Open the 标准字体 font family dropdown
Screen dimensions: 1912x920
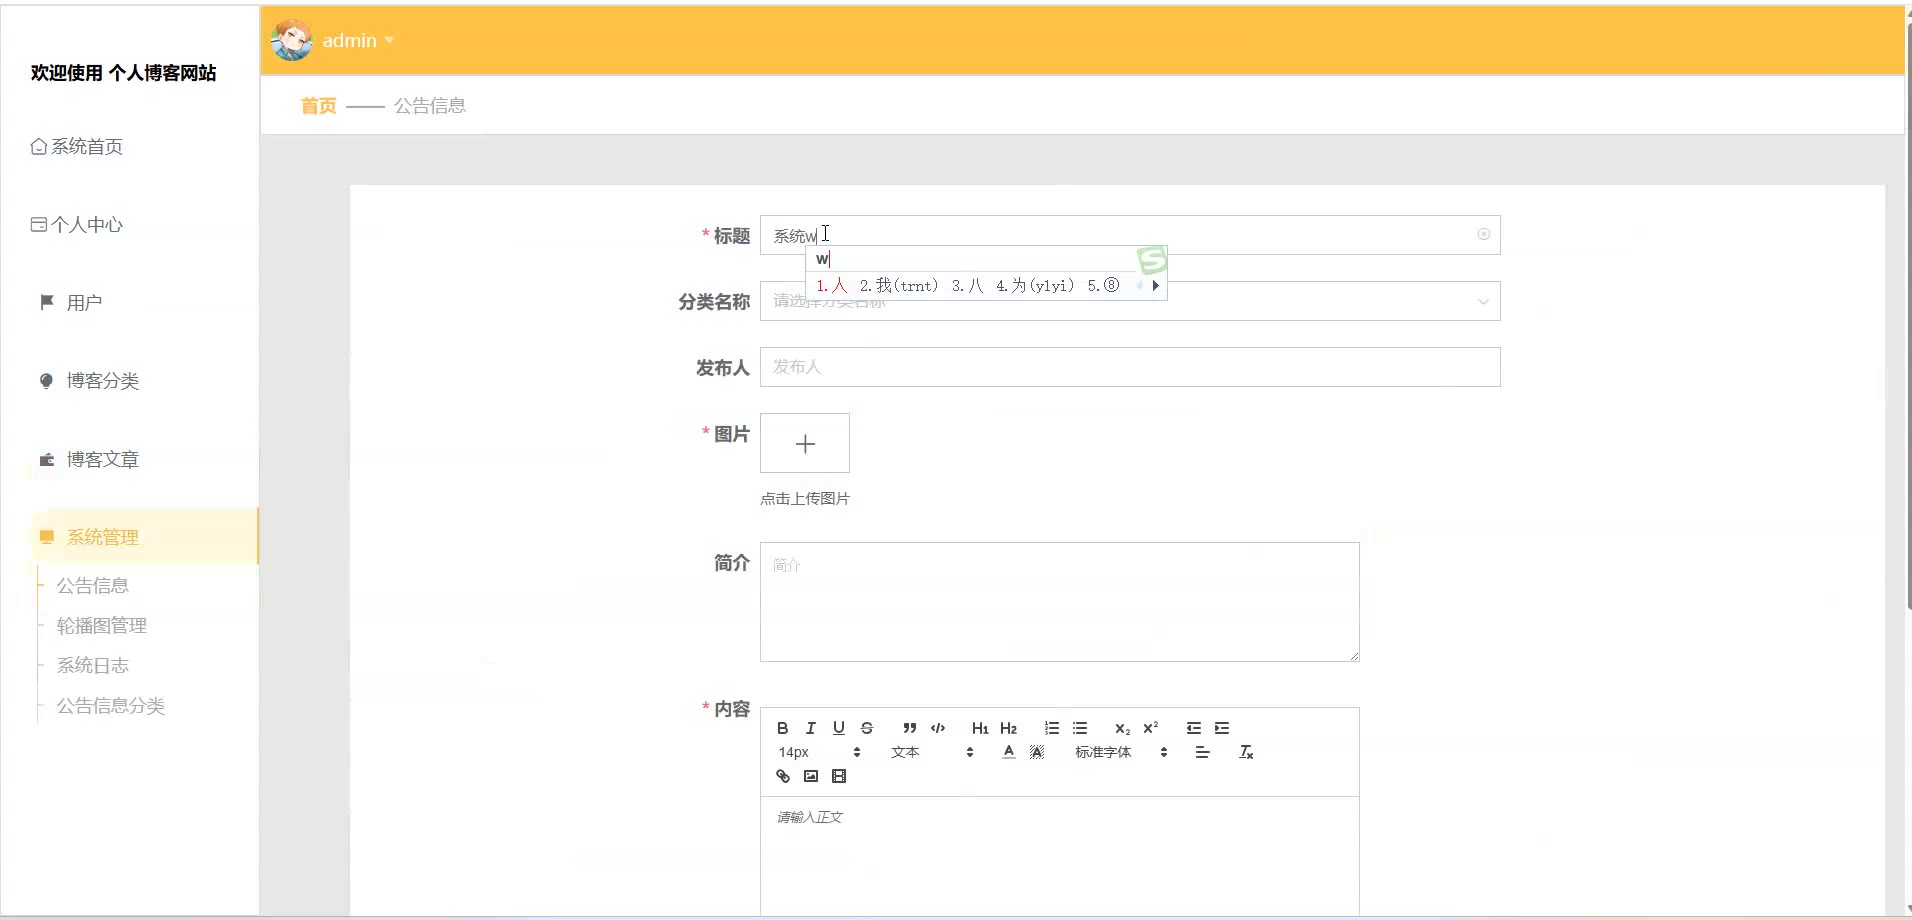(1121, 752)
